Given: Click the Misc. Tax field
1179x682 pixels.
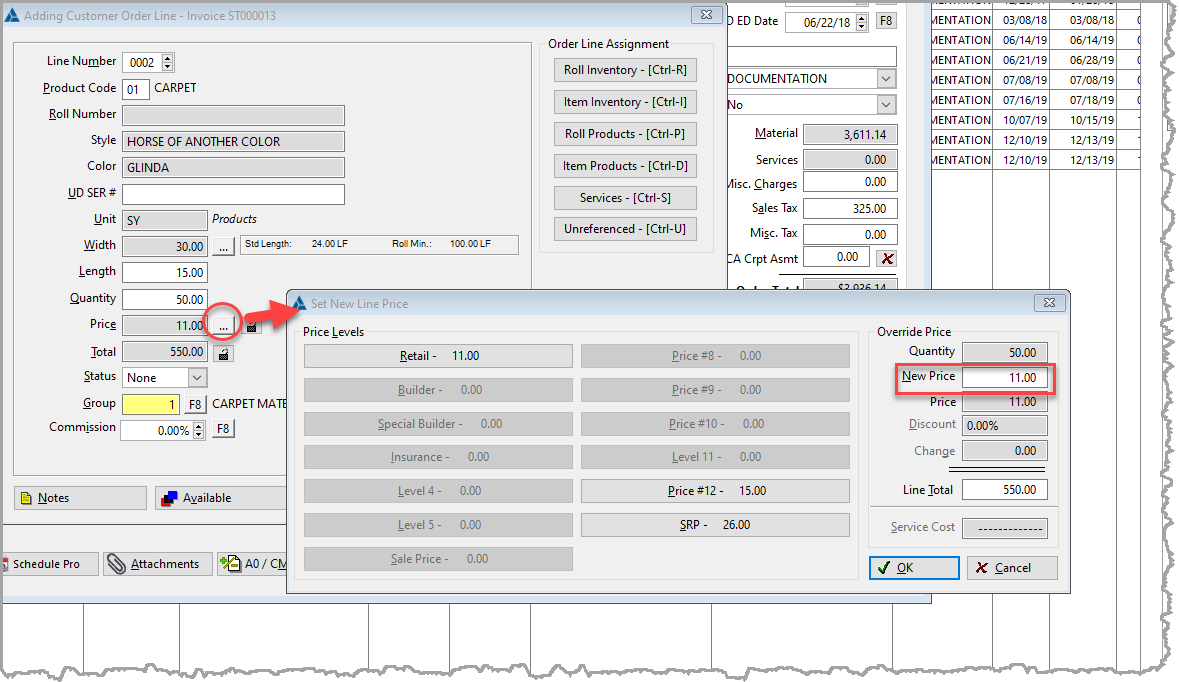Looking at the screenshot, I should [850, 235].
